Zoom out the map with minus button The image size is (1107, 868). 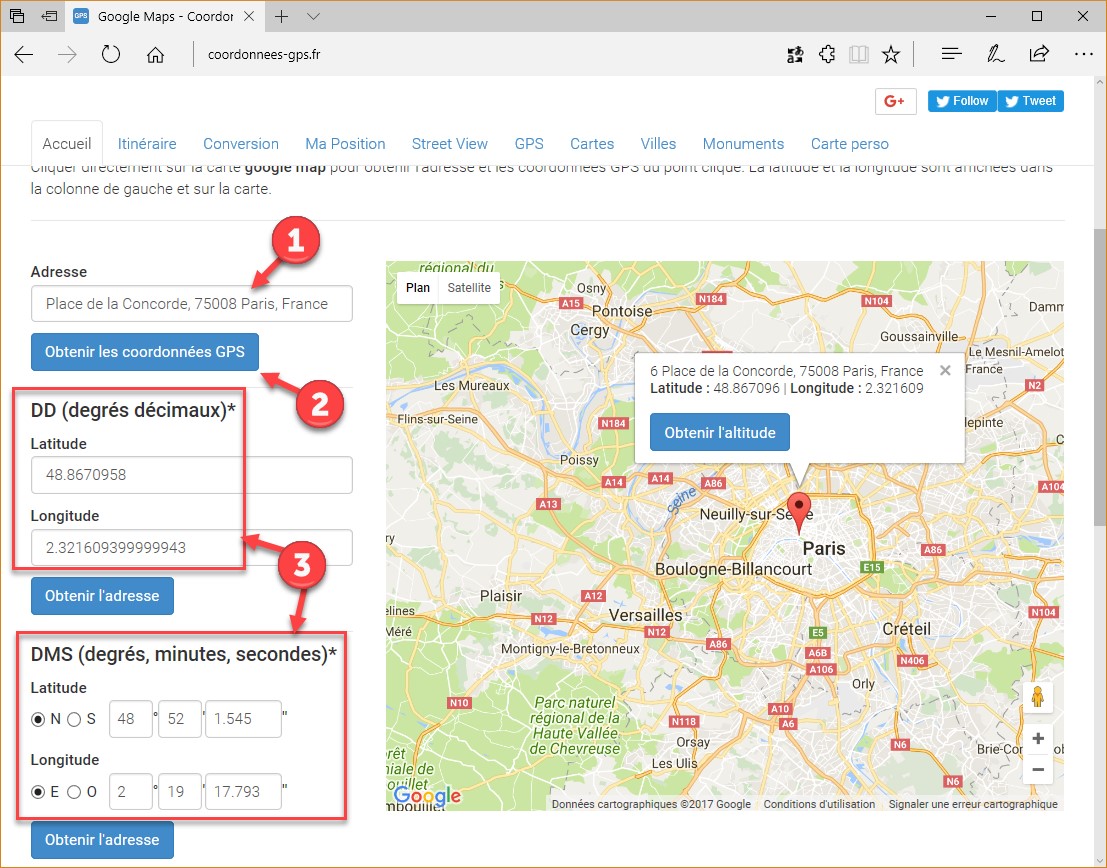click(1038, 769)
